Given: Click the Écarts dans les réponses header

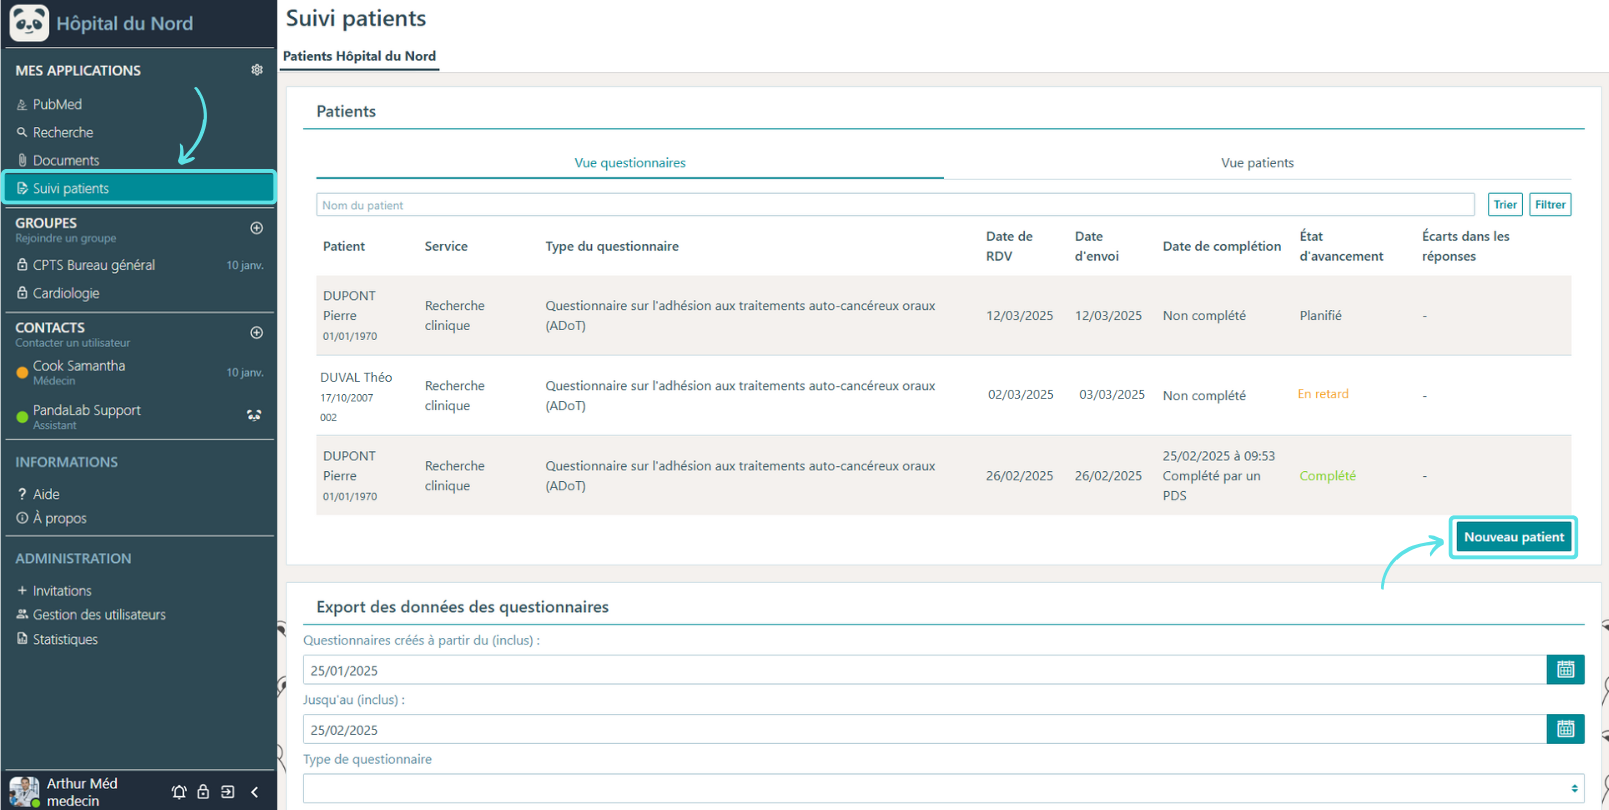Looking at the screenshot, I should coord(1465,246).
